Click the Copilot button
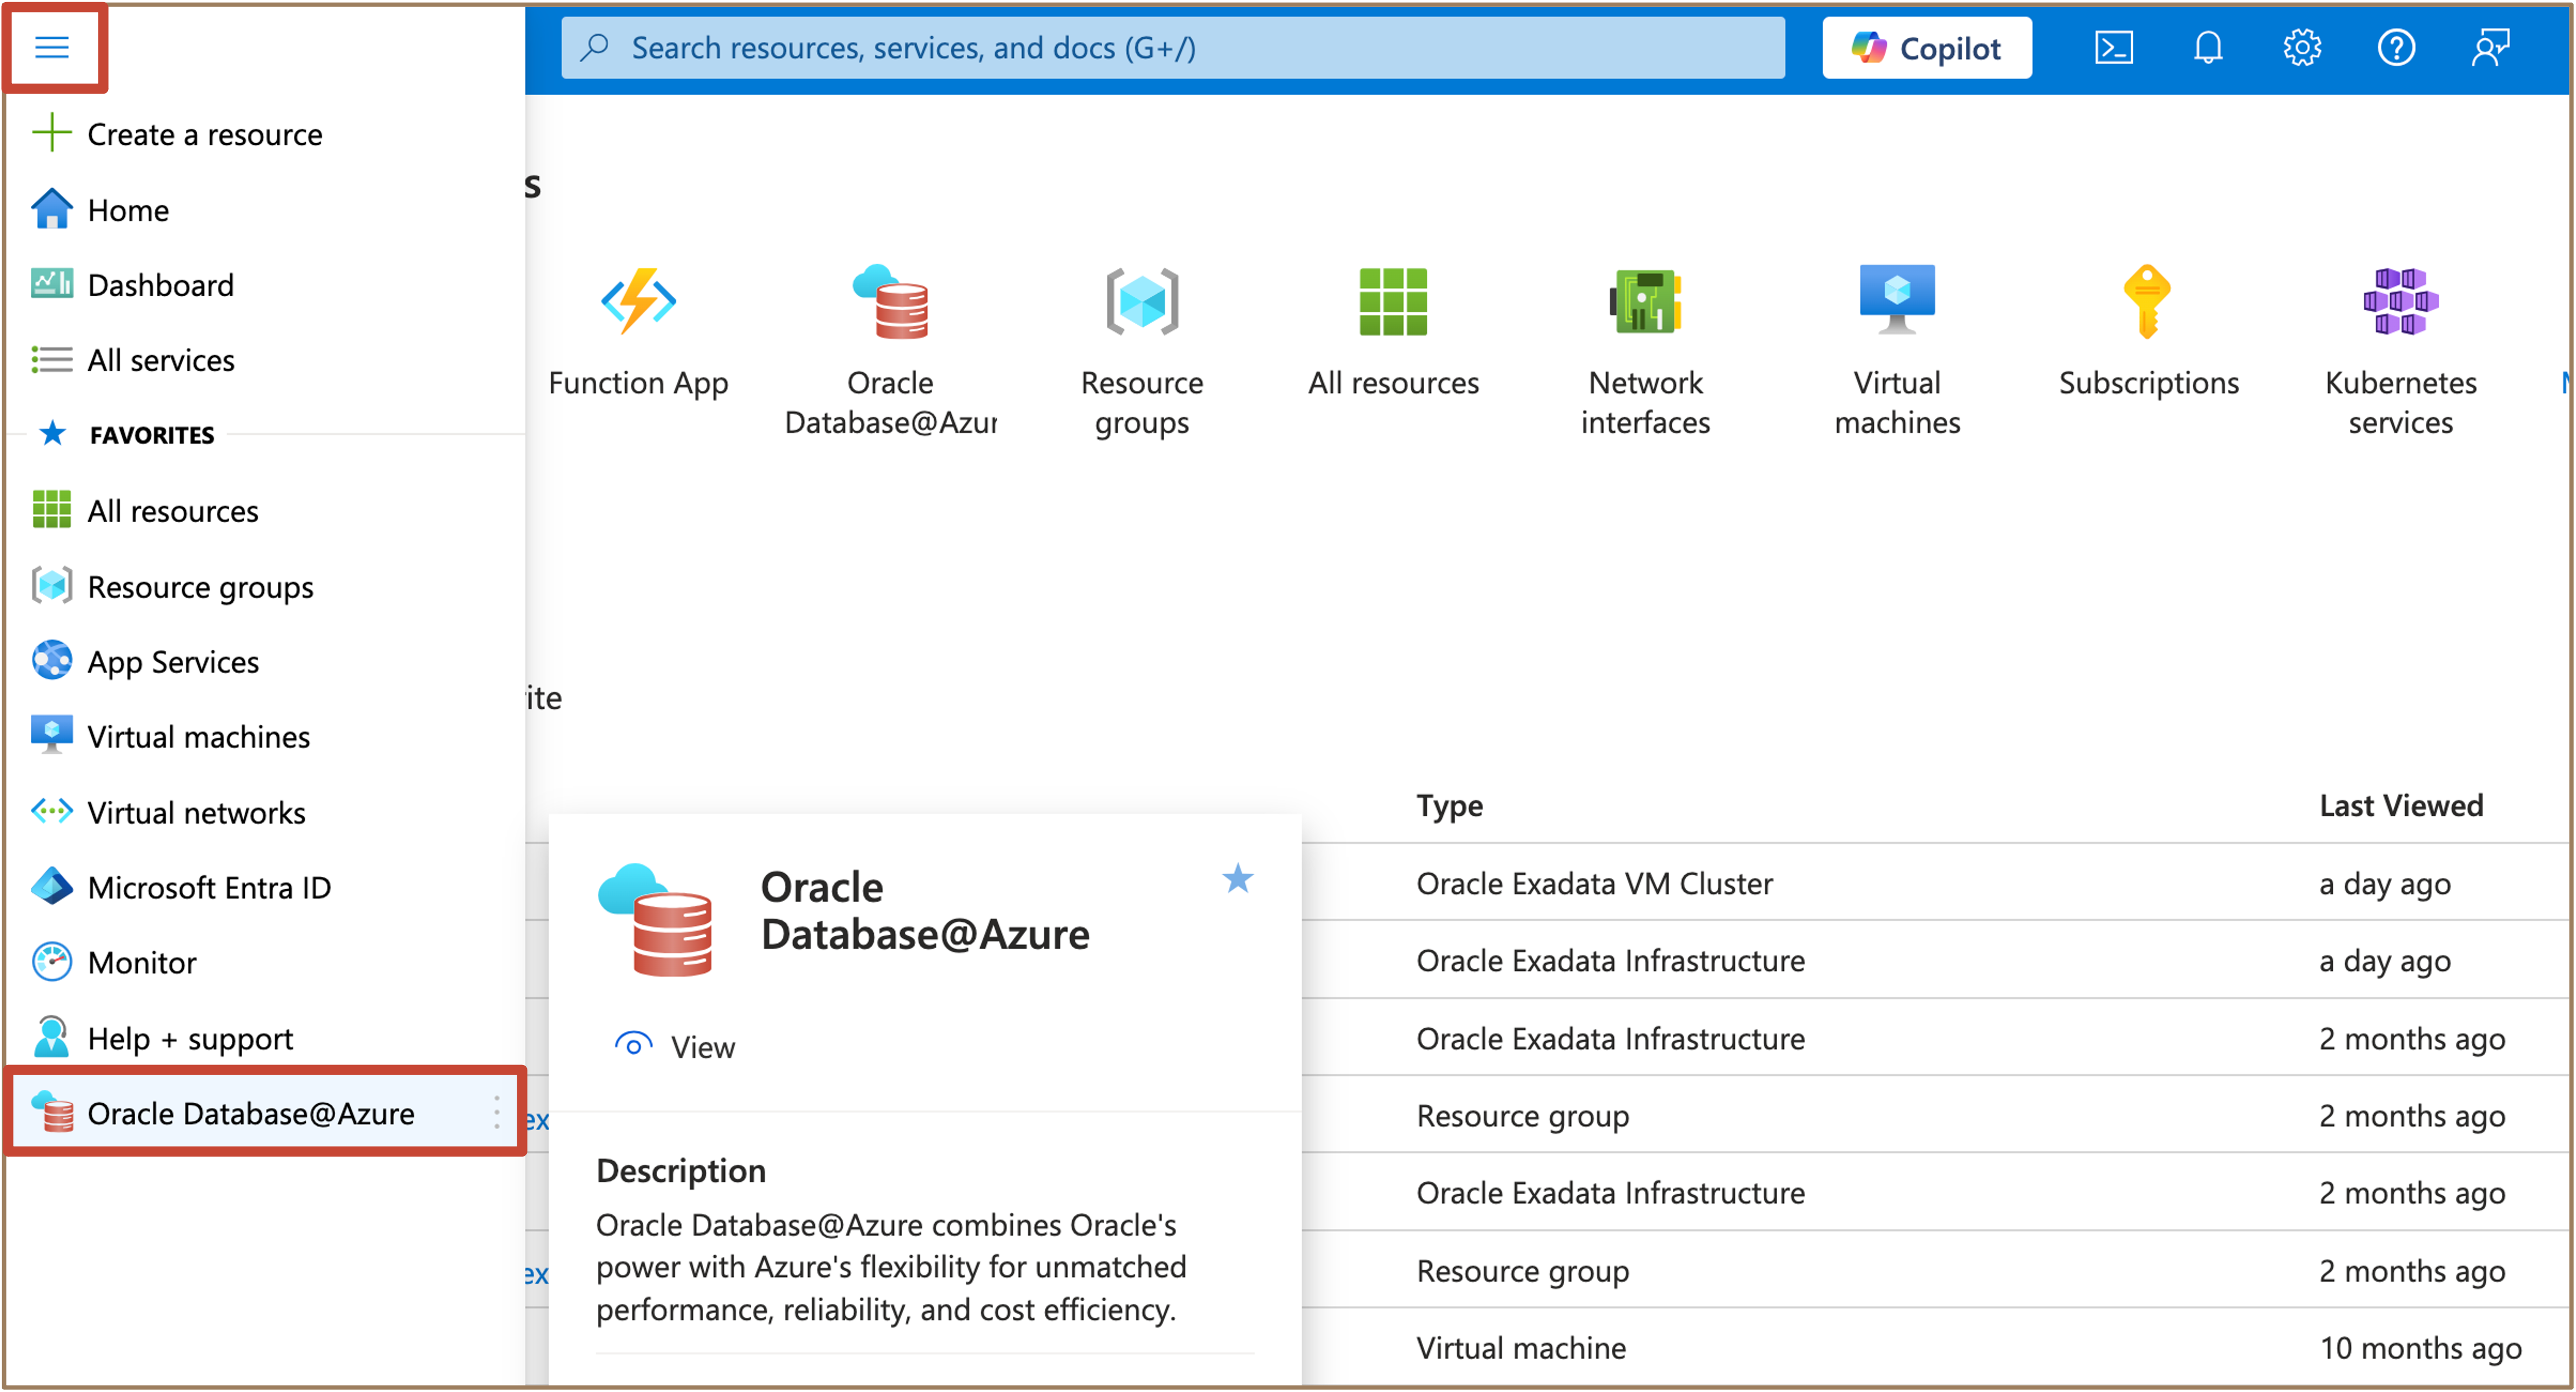Viewport: 2576px width, 1392px height. pos(1926,47)
